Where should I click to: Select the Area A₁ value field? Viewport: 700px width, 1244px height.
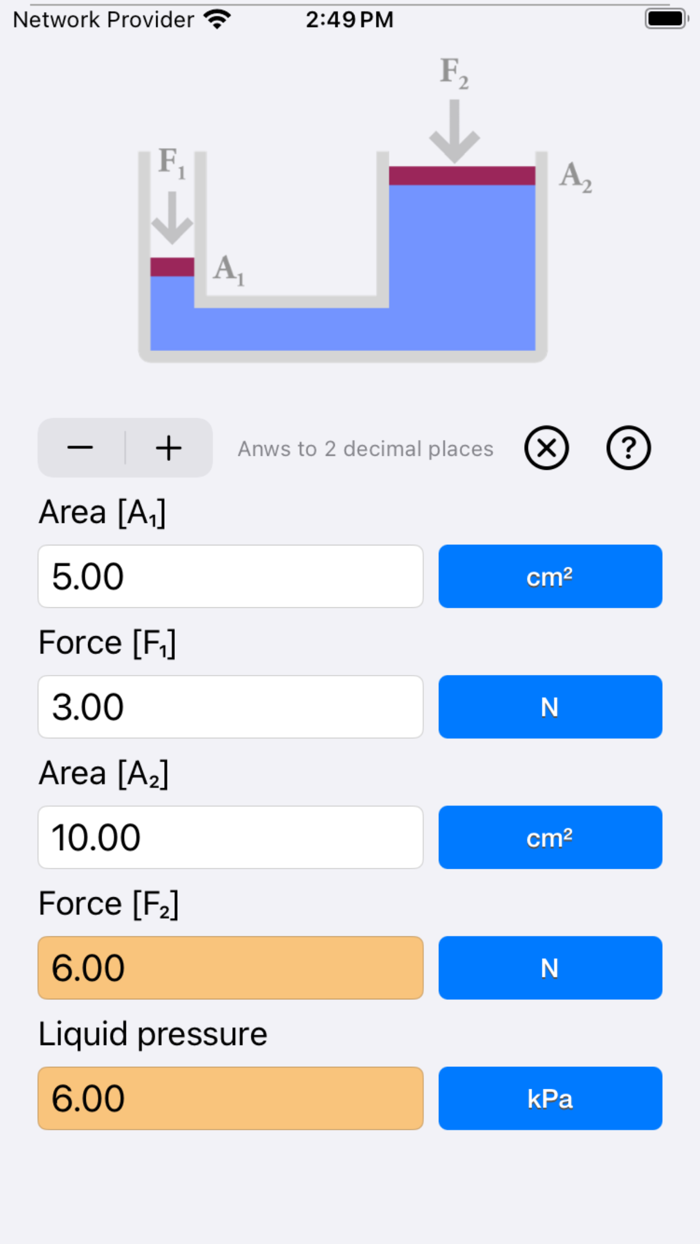[230, 576]
